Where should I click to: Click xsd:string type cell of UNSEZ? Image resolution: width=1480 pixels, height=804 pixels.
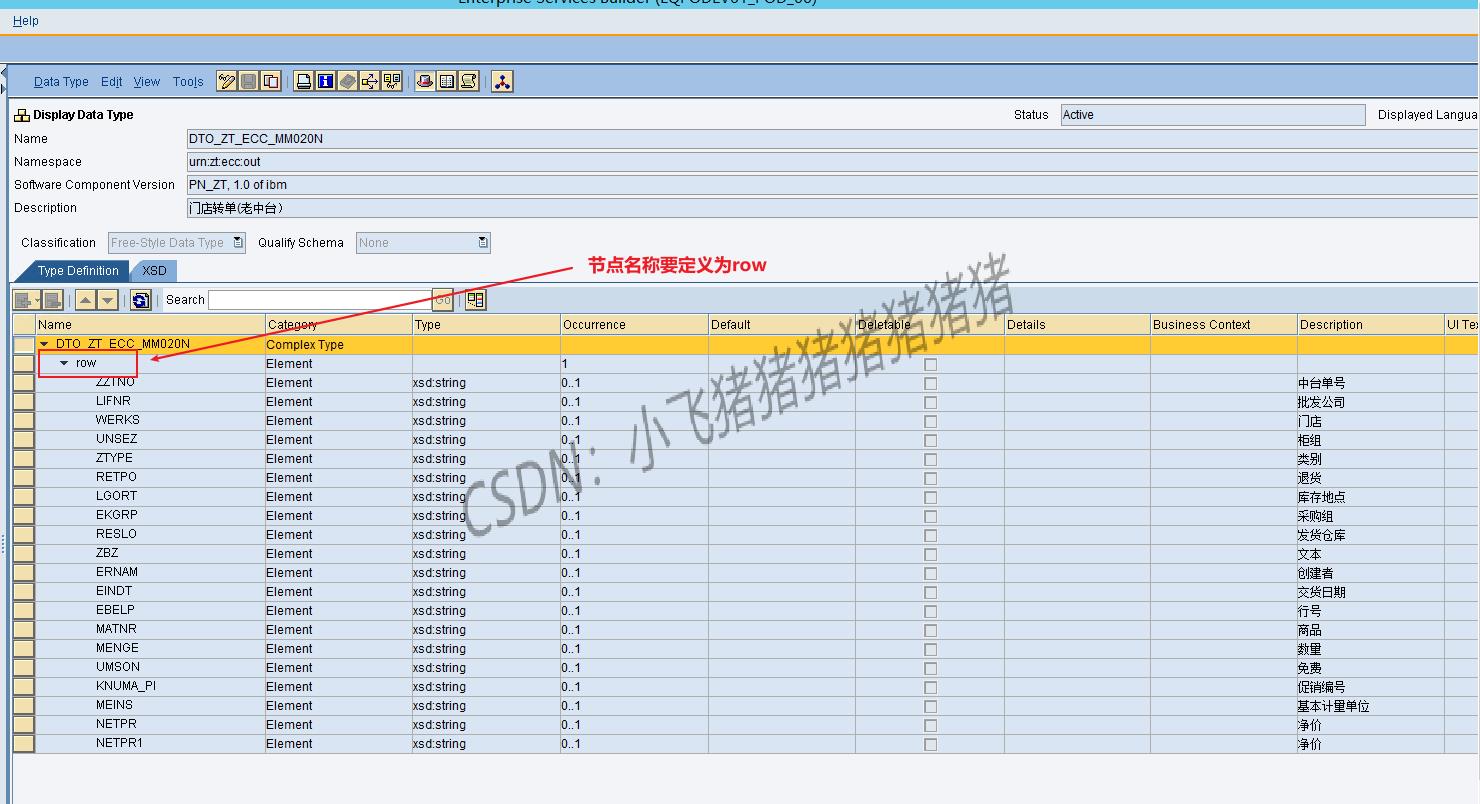486,440
